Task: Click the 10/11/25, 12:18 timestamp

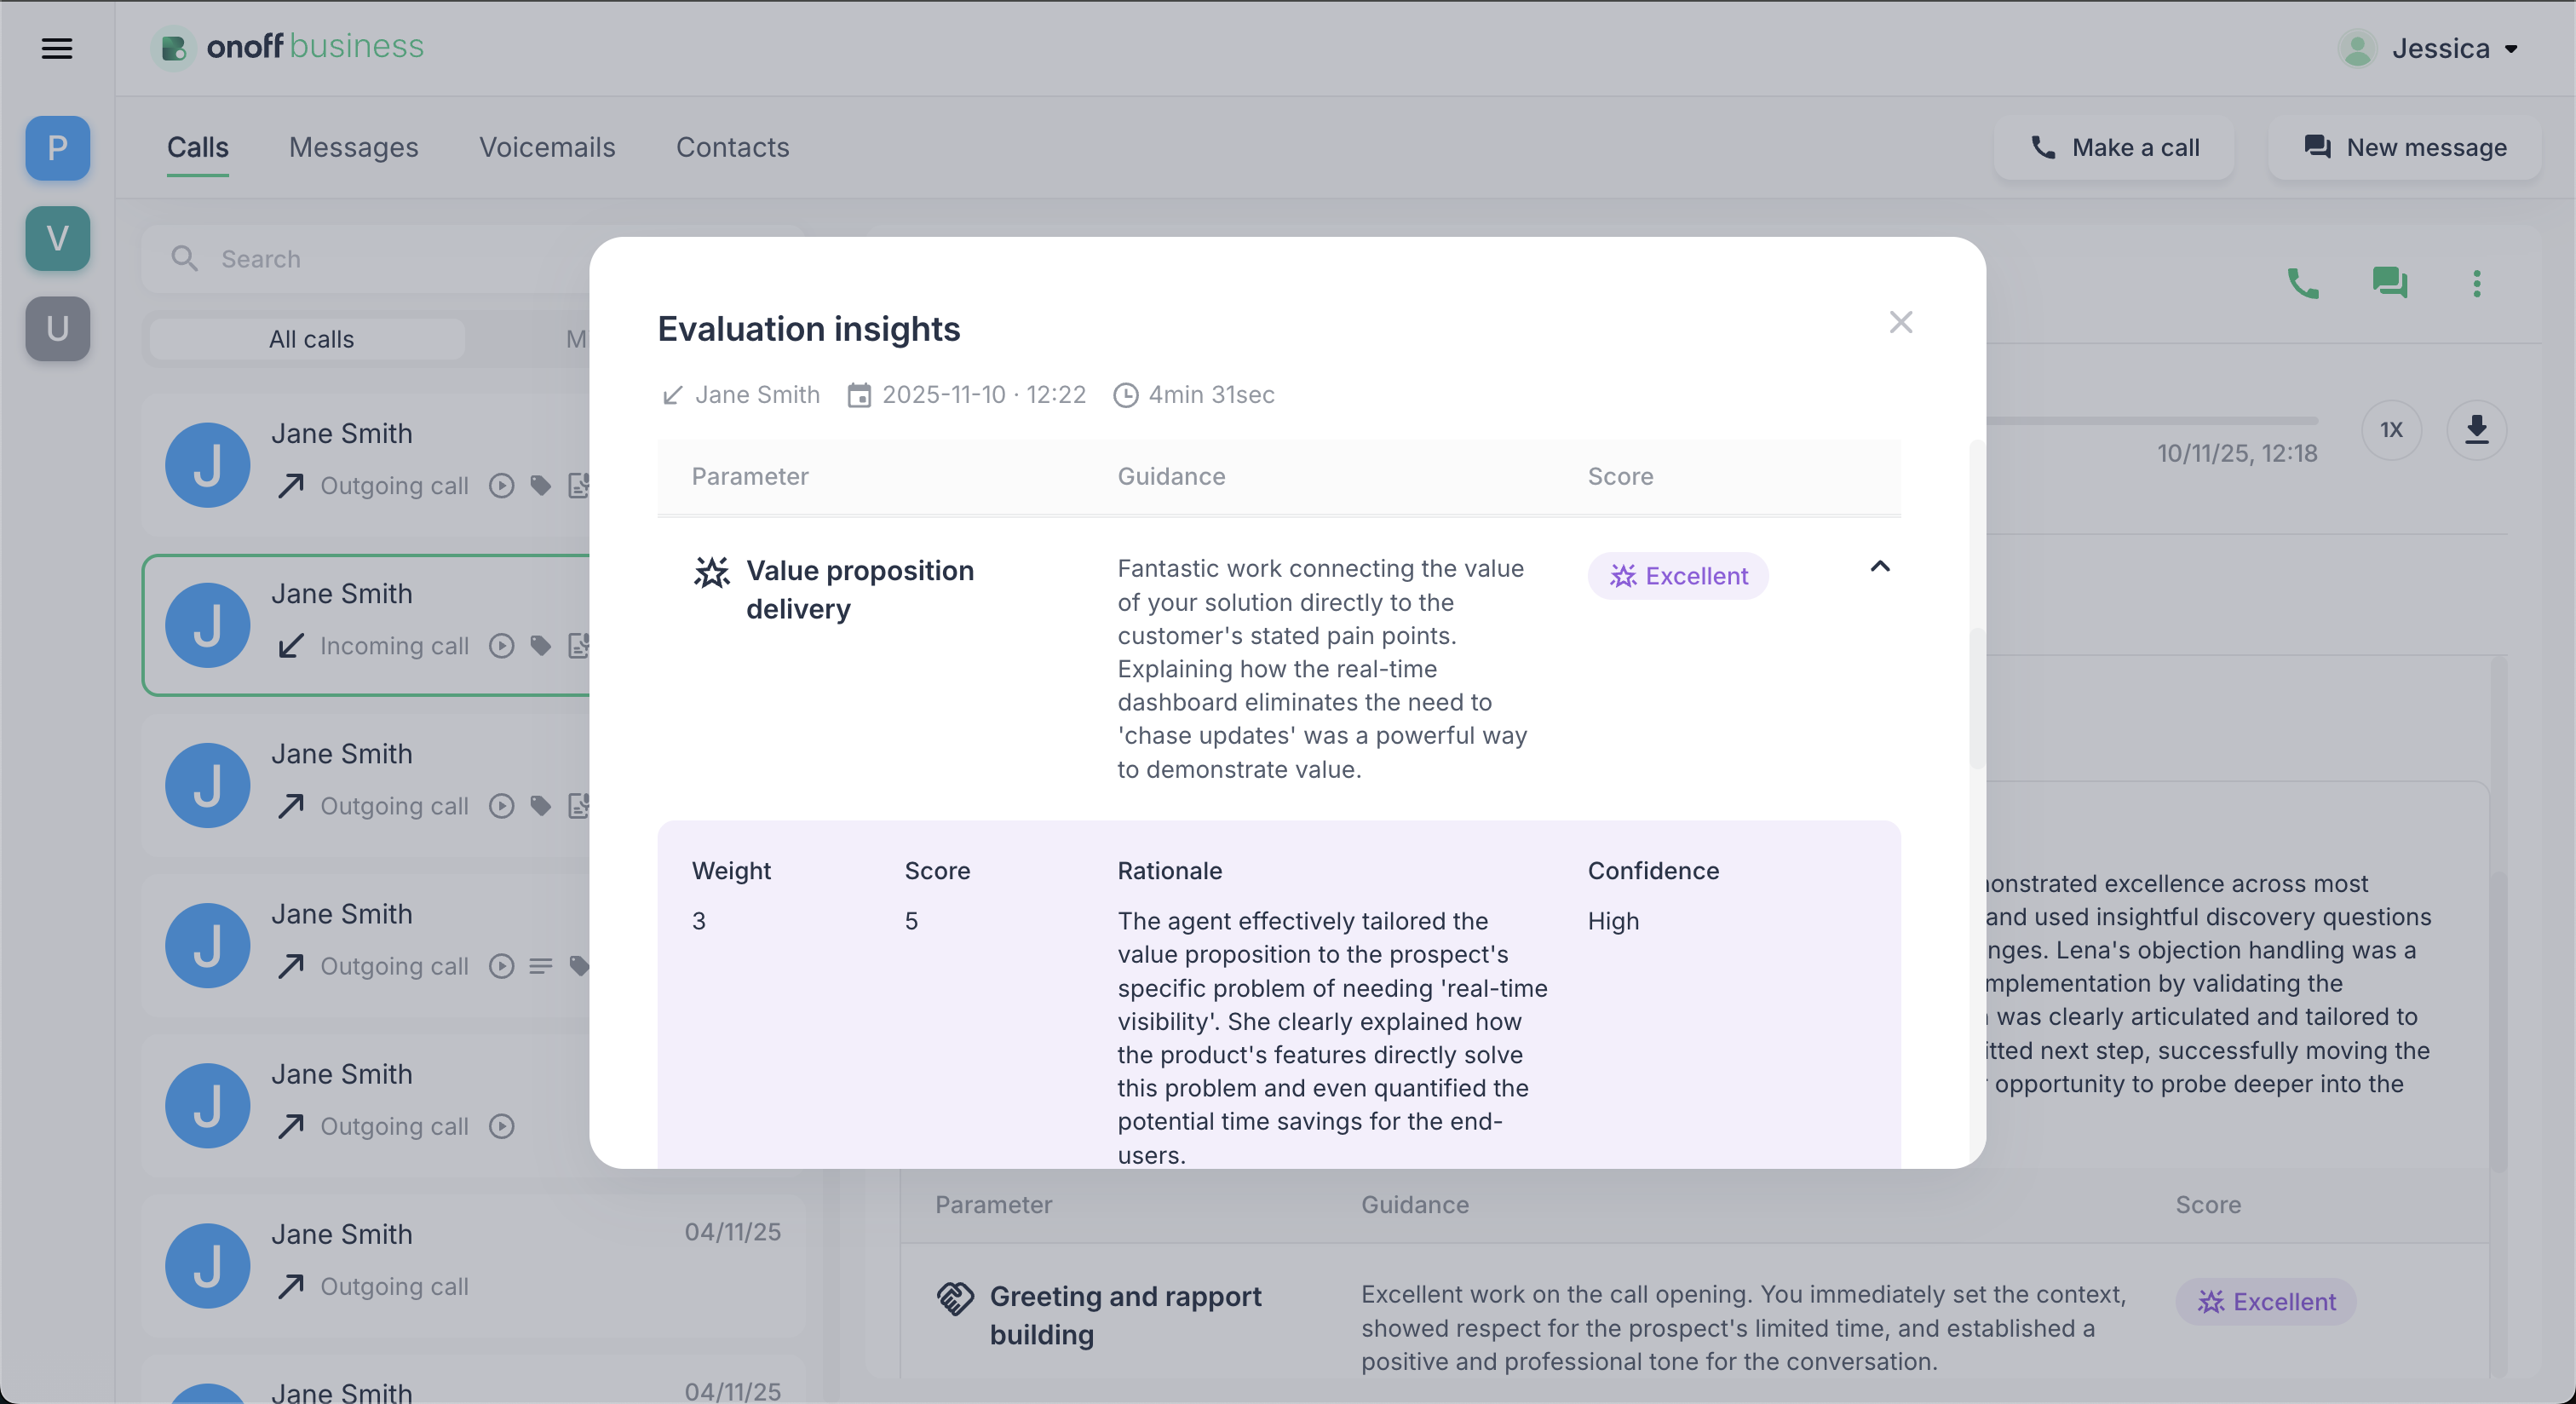Action: click(2237, 454)
